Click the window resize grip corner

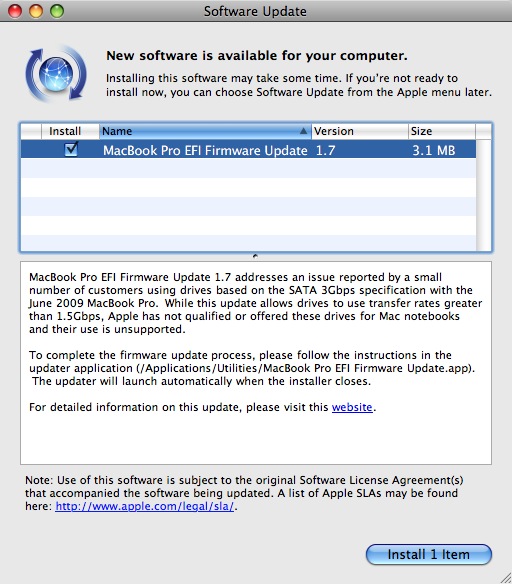[x=505, y=578]
